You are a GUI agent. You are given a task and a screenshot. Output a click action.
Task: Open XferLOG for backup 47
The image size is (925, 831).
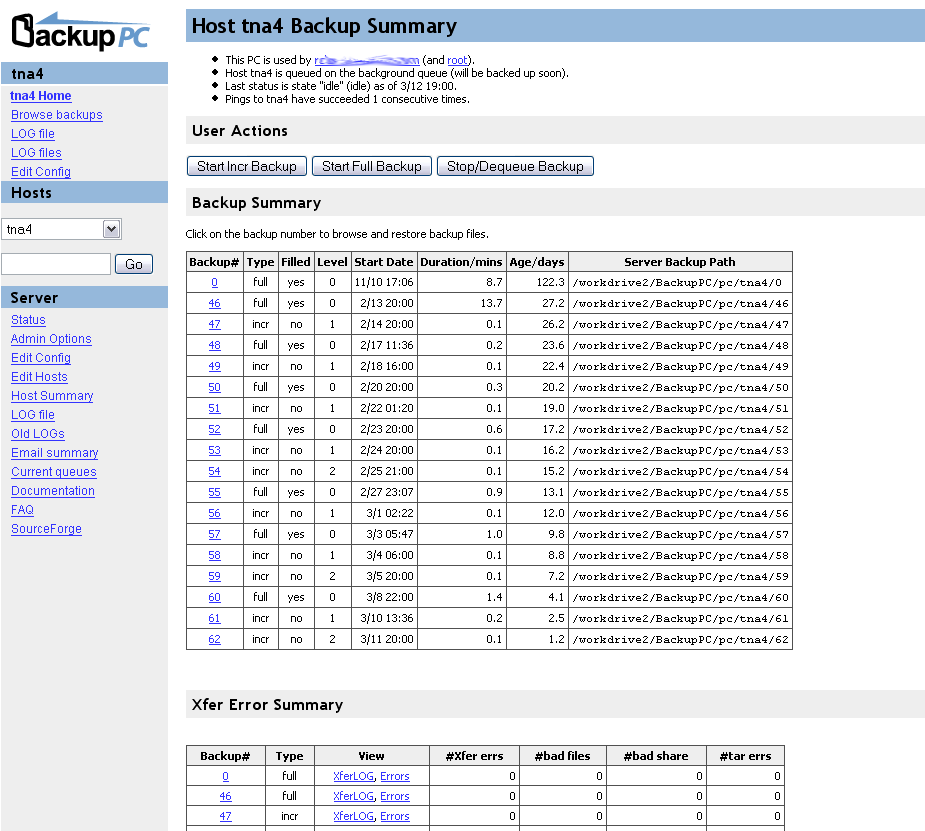pos(353,816)
